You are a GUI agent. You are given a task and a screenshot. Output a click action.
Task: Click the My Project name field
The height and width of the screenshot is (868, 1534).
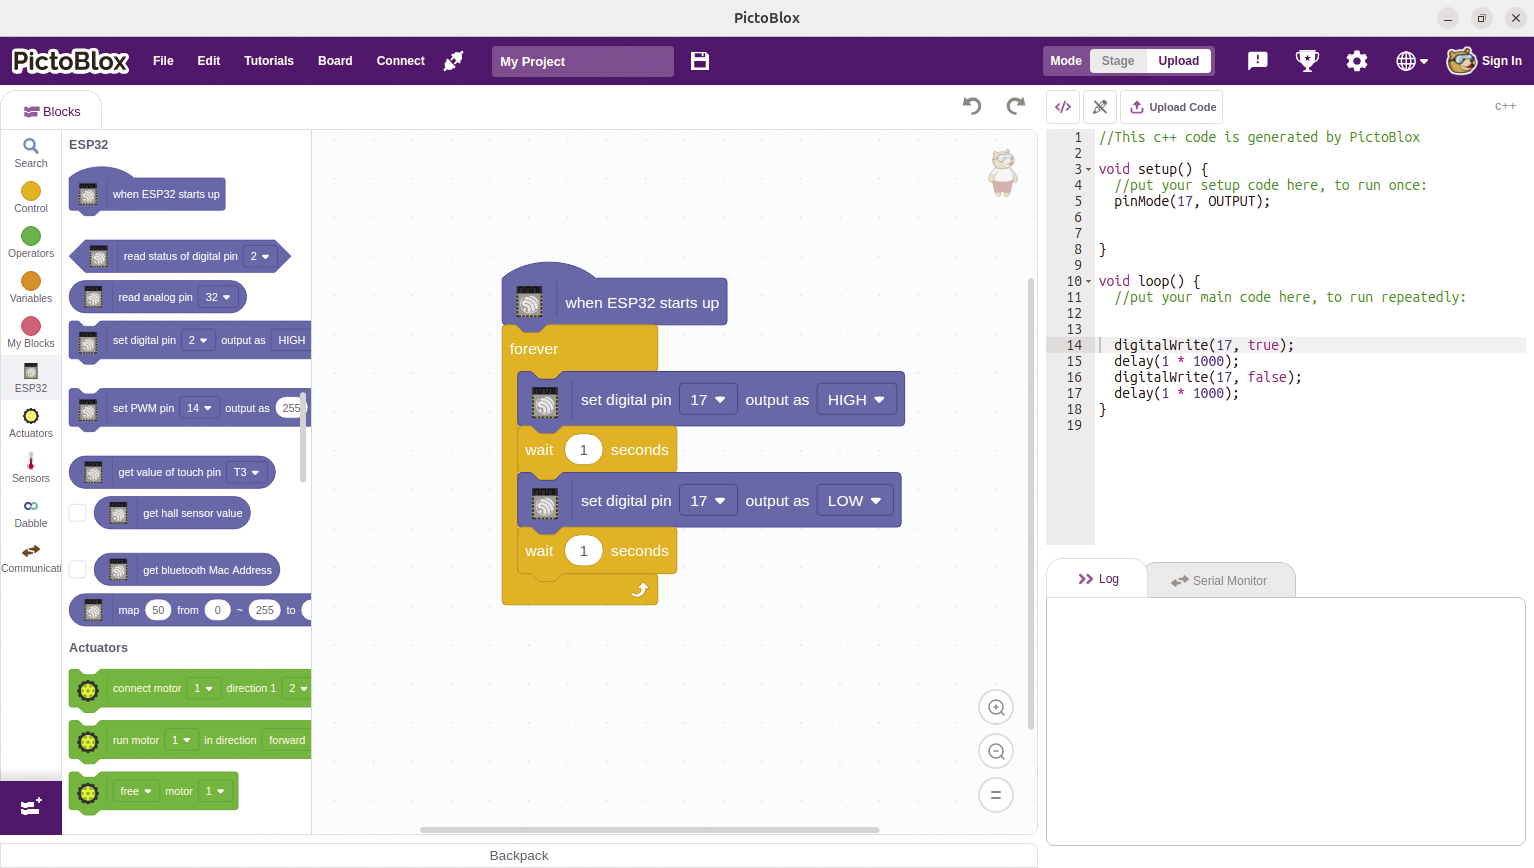point(583,61)
